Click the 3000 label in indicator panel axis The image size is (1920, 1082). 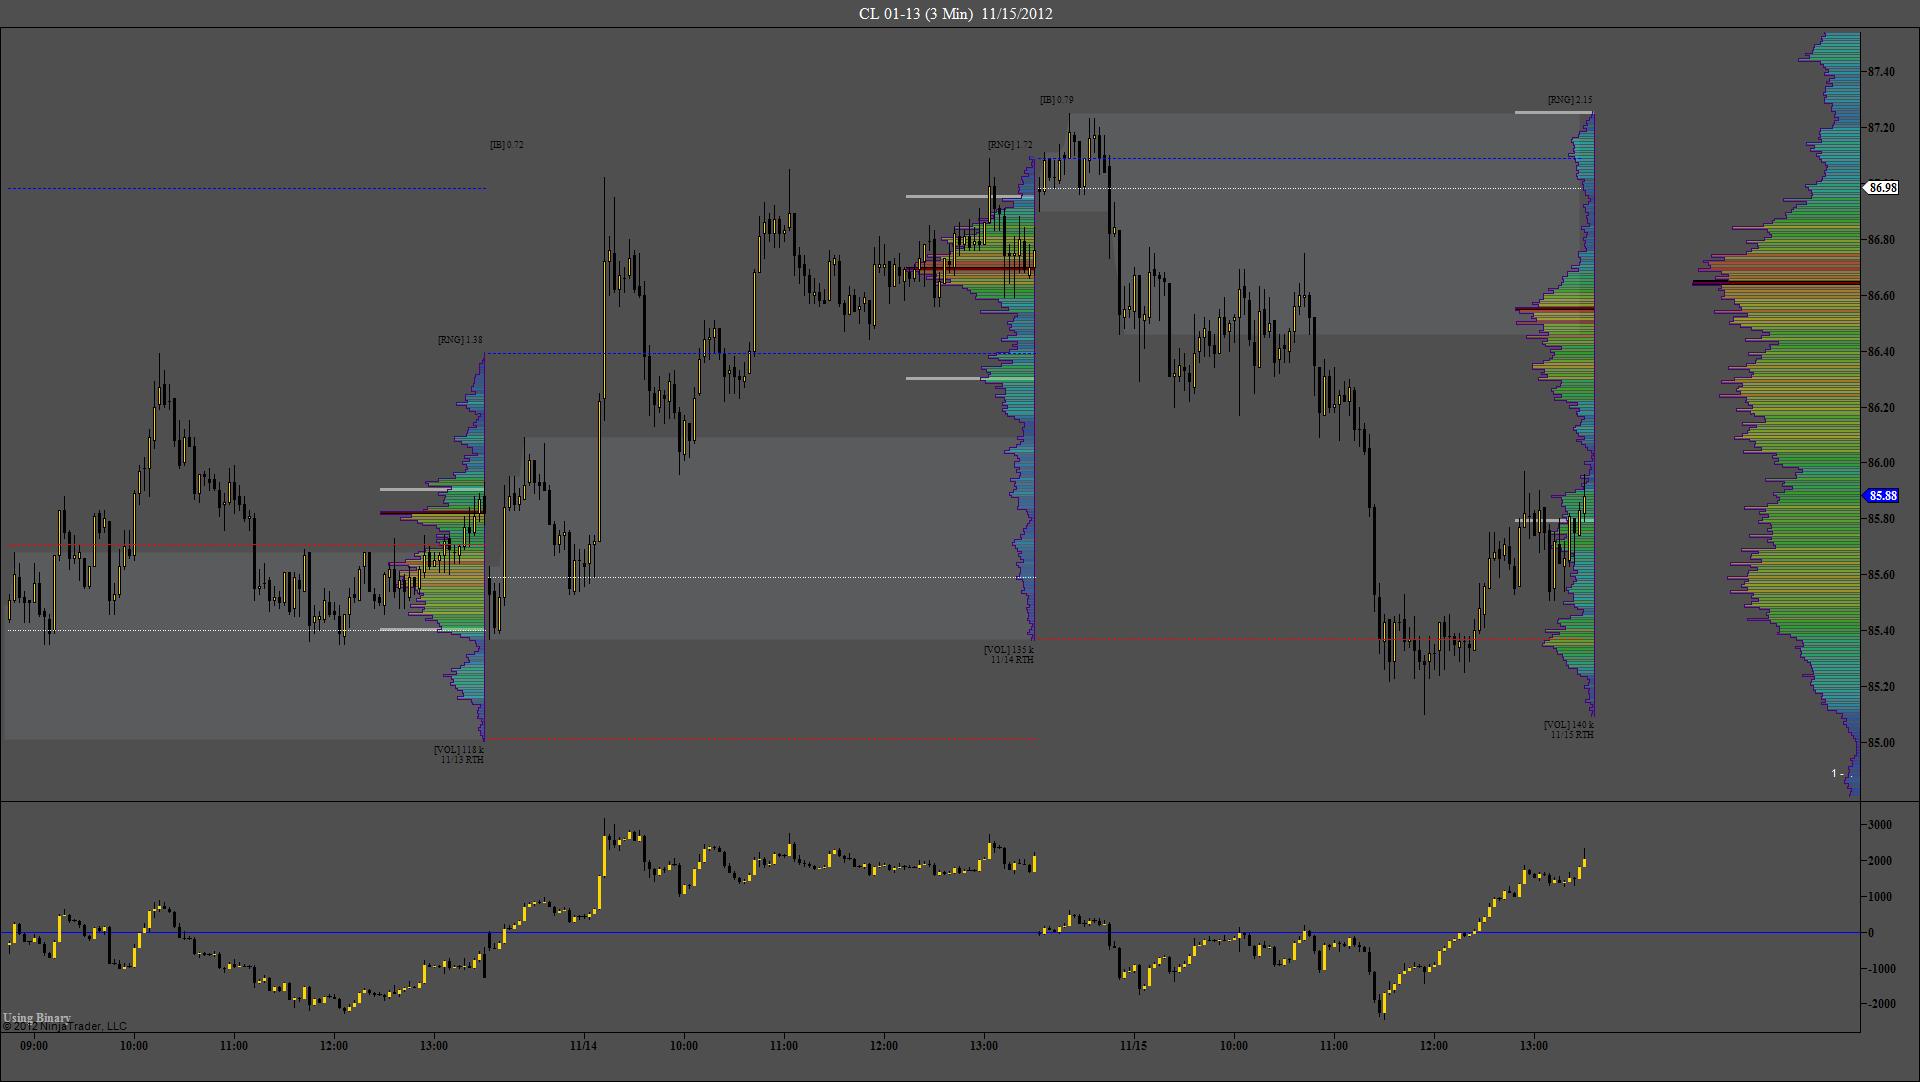click(x=1879, y=825)
